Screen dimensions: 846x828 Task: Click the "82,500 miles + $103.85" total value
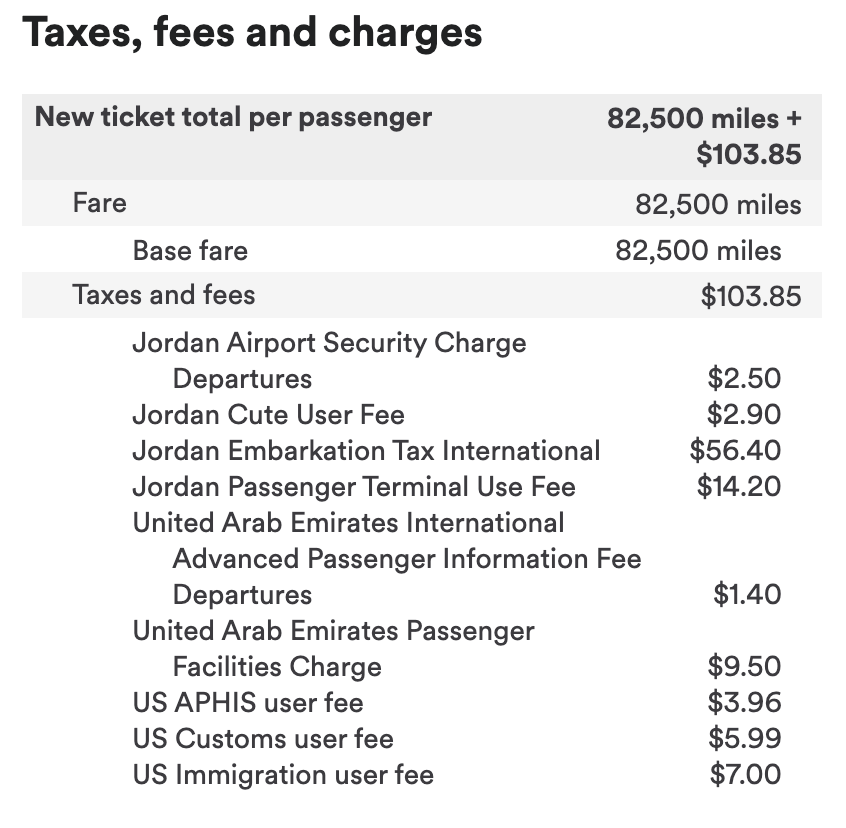[x=704, y=136]
